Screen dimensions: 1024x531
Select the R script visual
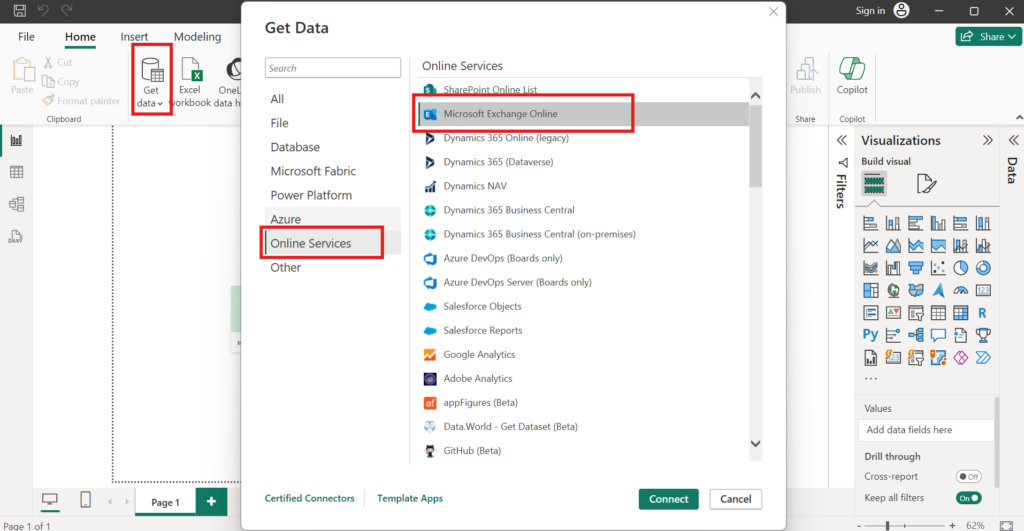pyautogui.click(x=983, y=313)
